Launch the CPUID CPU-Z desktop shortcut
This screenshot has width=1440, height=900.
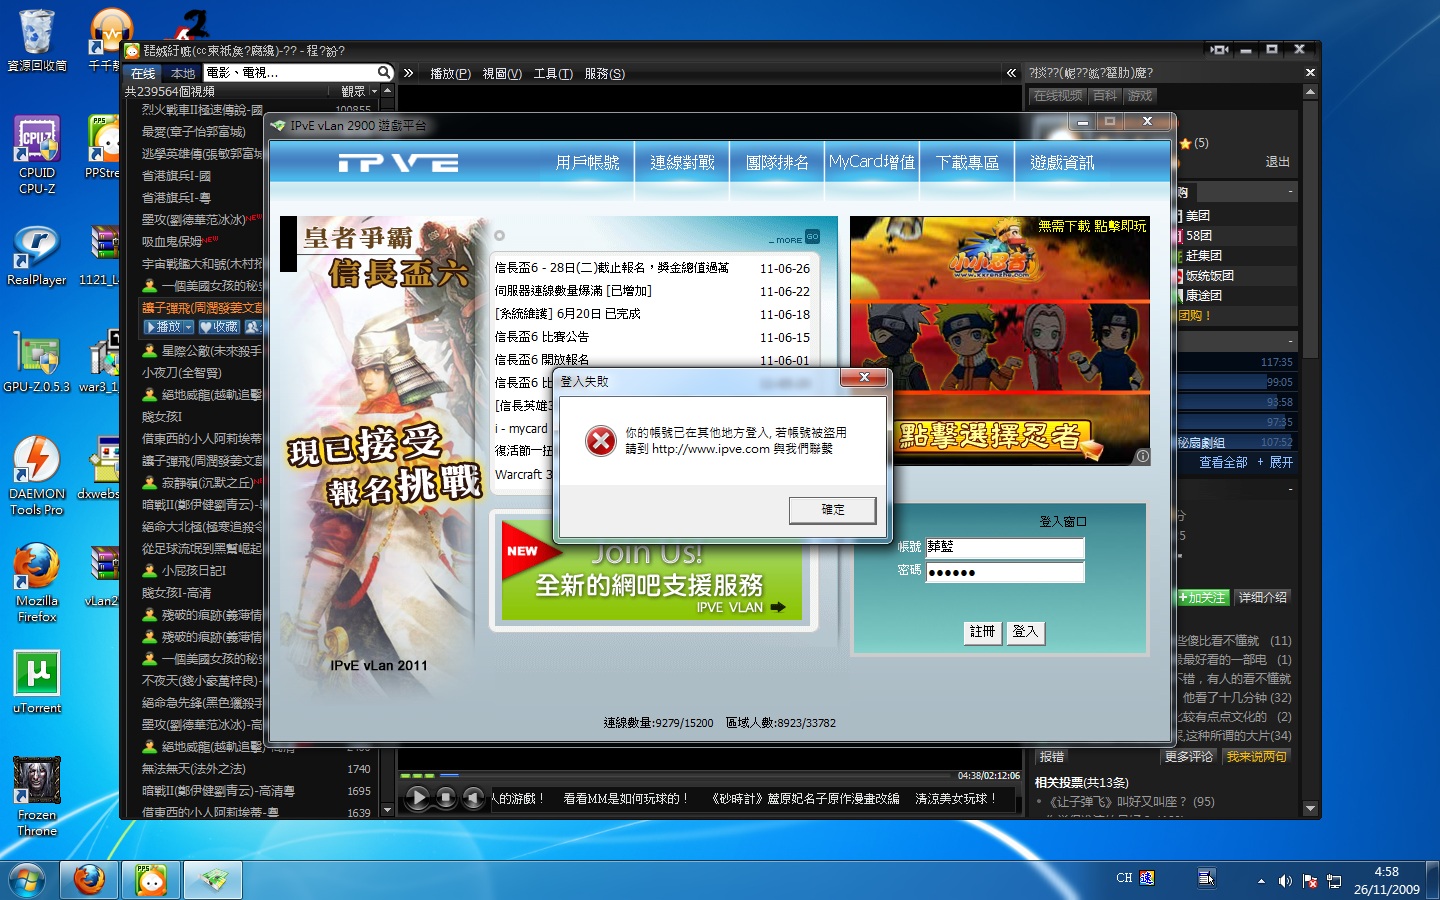[x=37, y=153]
